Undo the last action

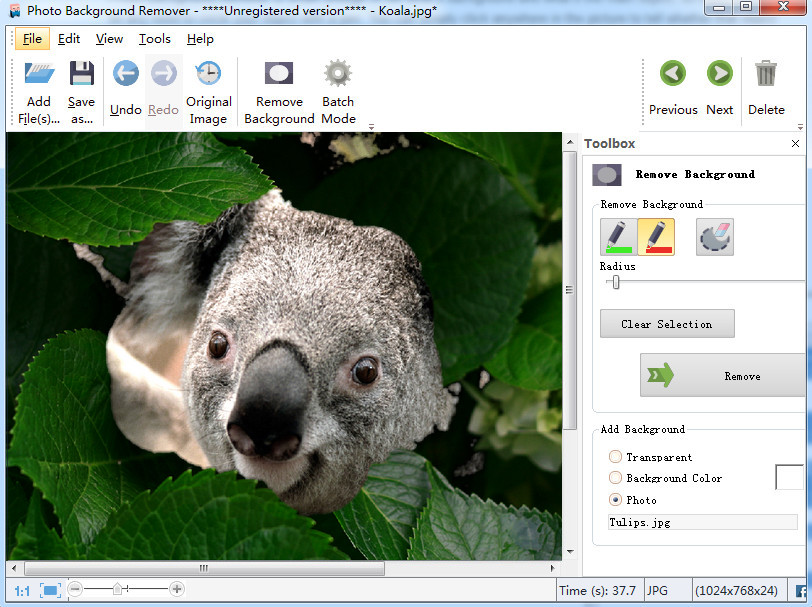[125, 75]
